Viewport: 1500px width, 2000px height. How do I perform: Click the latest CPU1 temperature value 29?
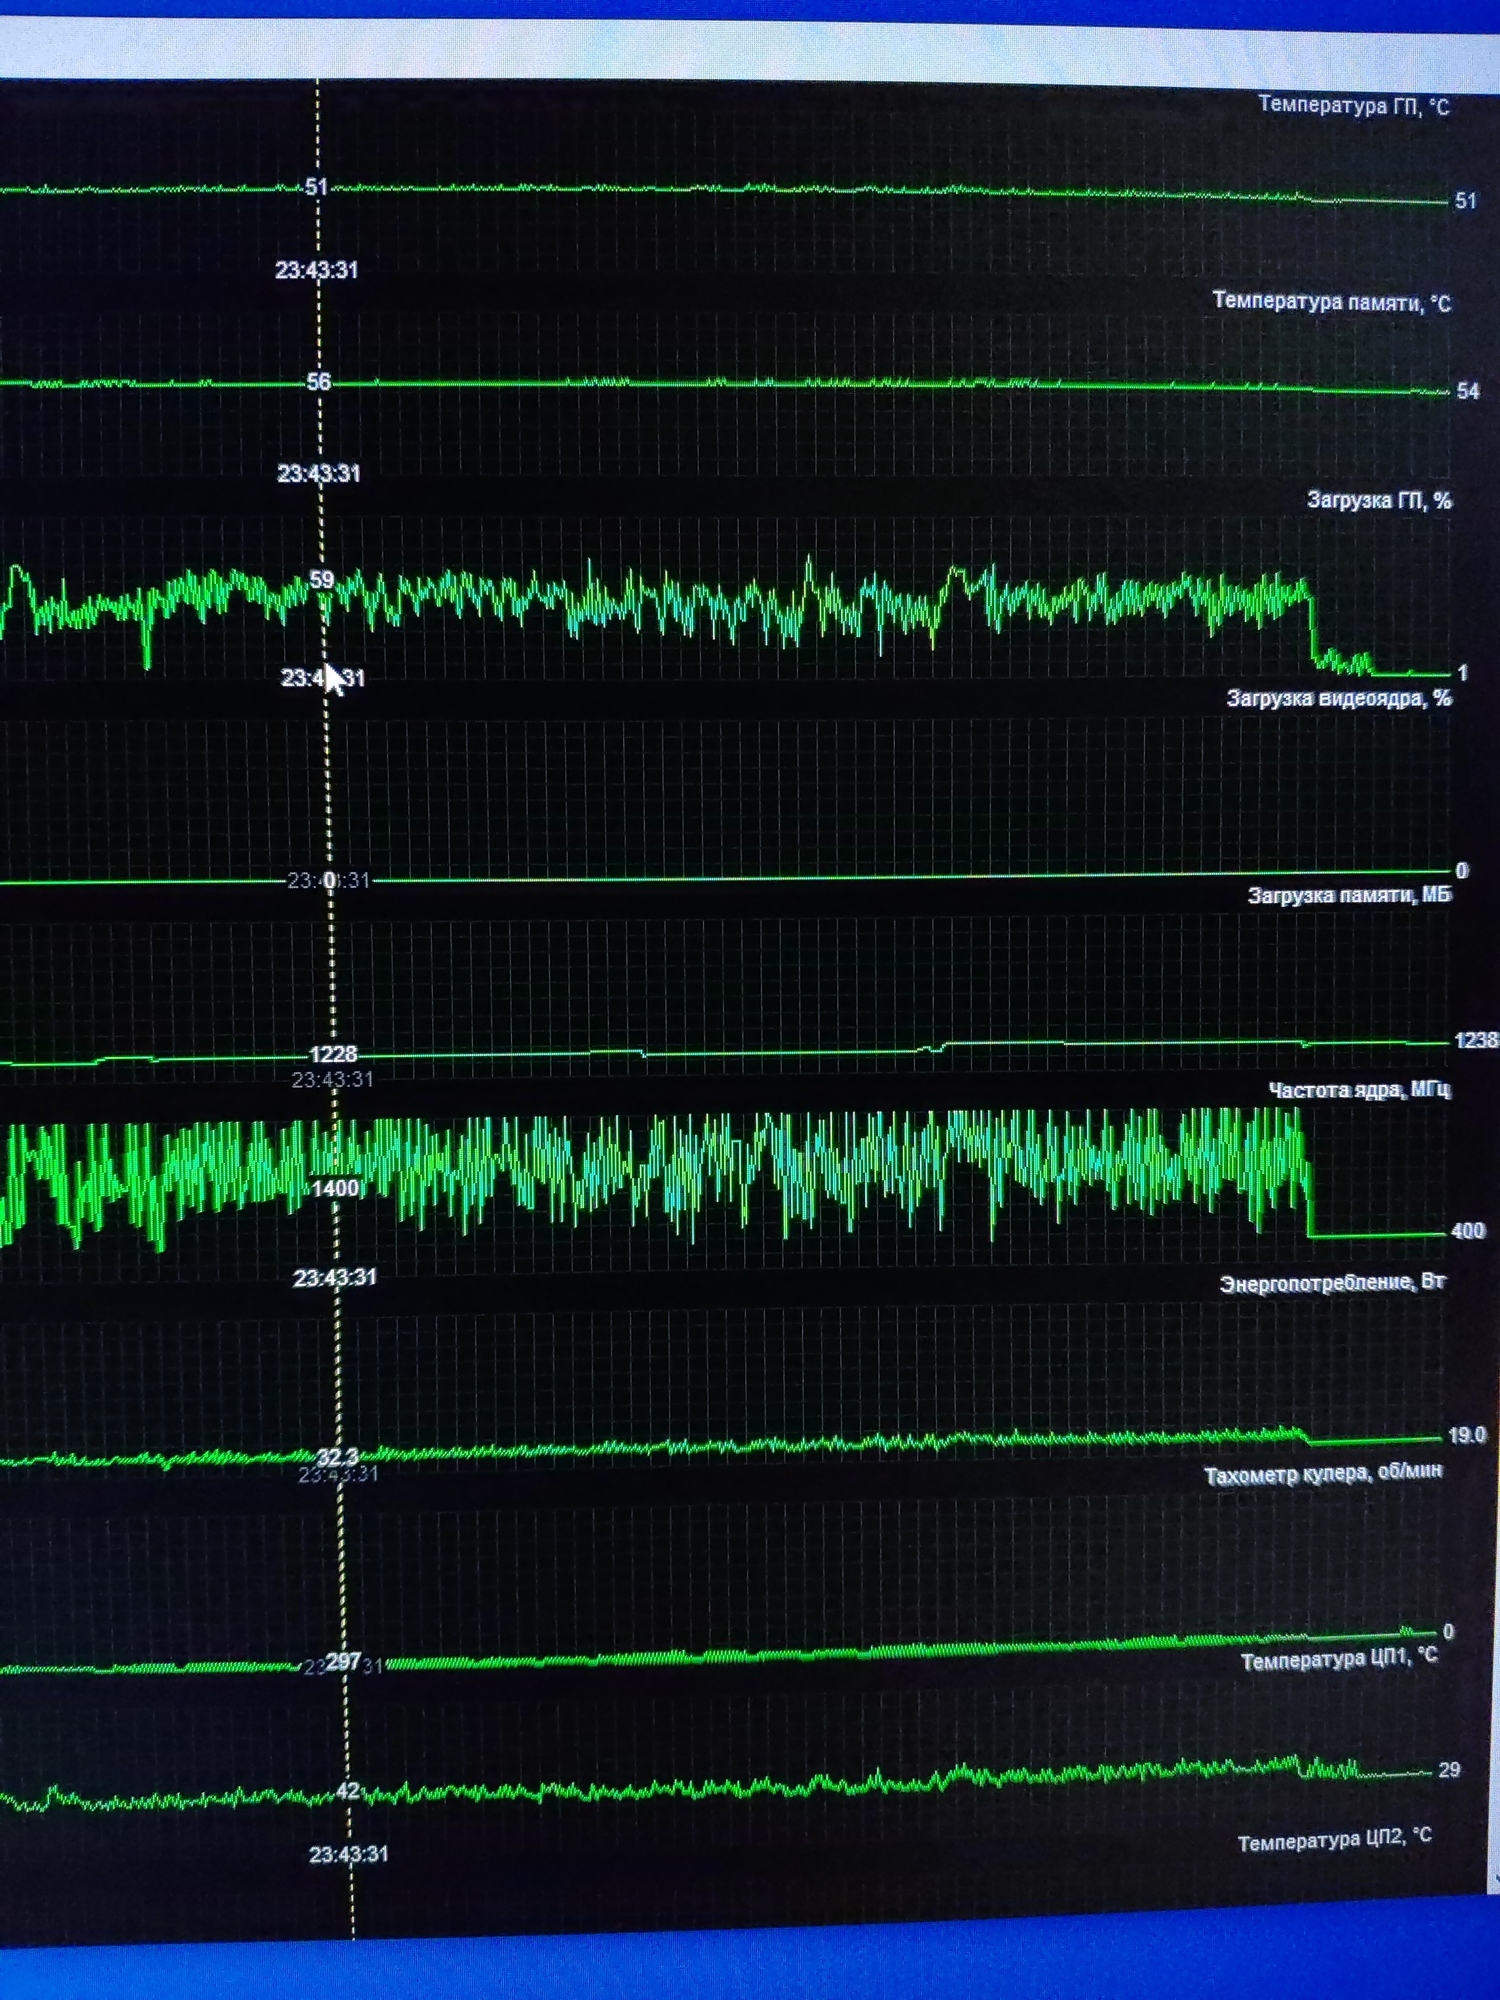[x=1449, y=1770]
